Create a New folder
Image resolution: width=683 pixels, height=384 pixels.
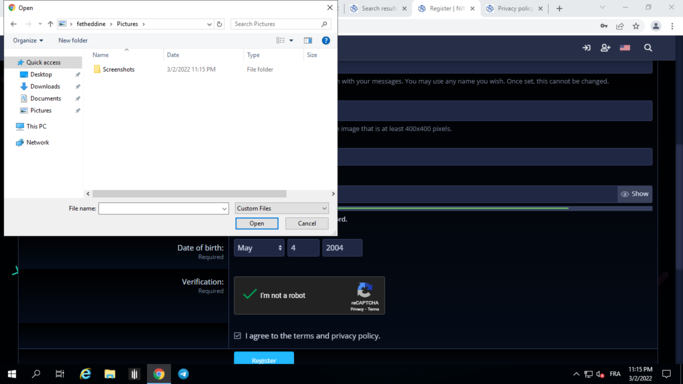pyautogui.click(x=73, y=40)
